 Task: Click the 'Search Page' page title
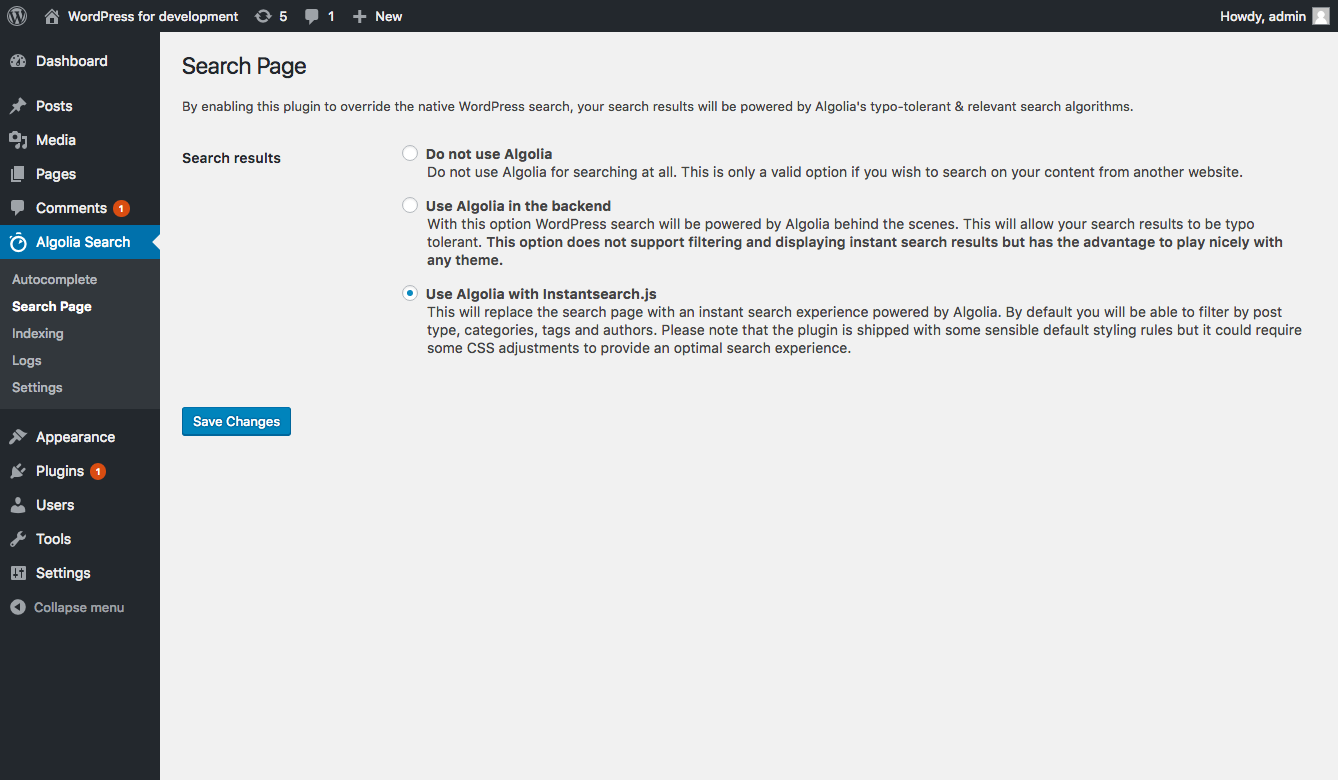tap(244, 66)
